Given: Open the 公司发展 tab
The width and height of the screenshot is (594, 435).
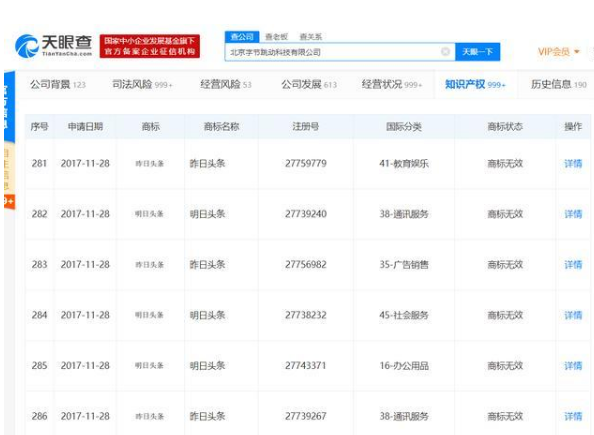Looking at the screenshot, I should point(309,84).
